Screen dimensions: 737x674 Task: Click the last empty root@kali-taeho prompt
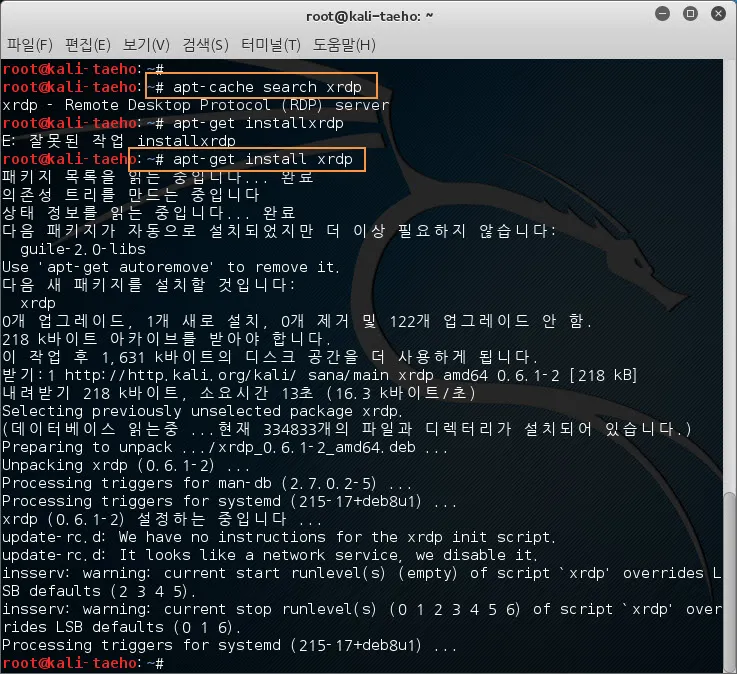pyautogui.click(x=83, y=663)
